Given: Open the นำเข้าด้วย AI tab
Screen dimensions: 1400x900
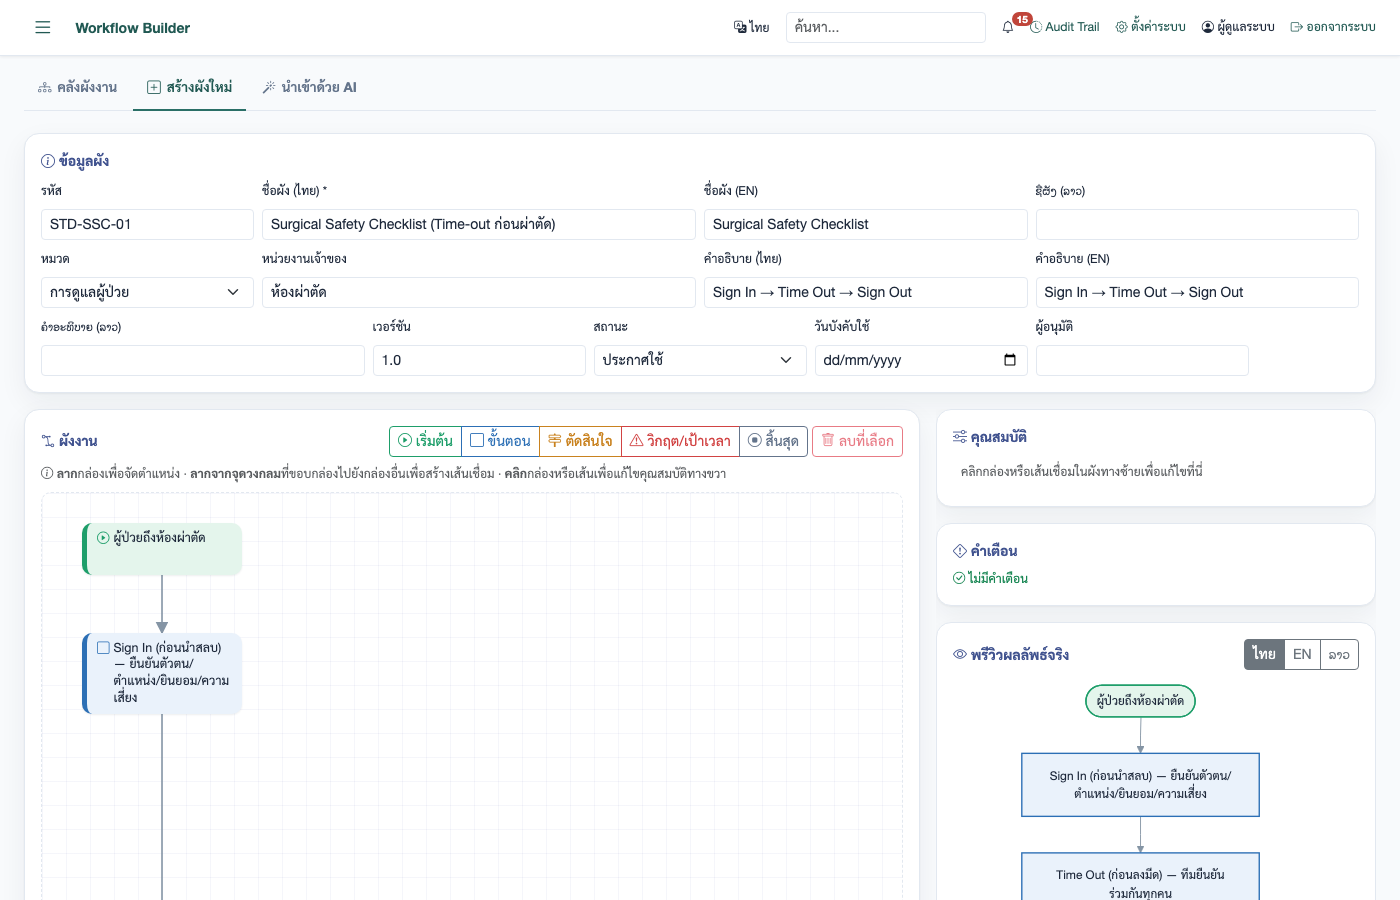Looking at the screenshot, I should coord(310,87).
